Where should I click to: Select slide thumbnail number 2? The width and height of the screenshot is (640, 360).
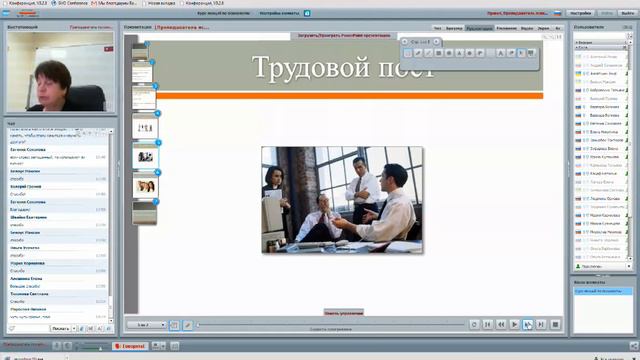142,73
